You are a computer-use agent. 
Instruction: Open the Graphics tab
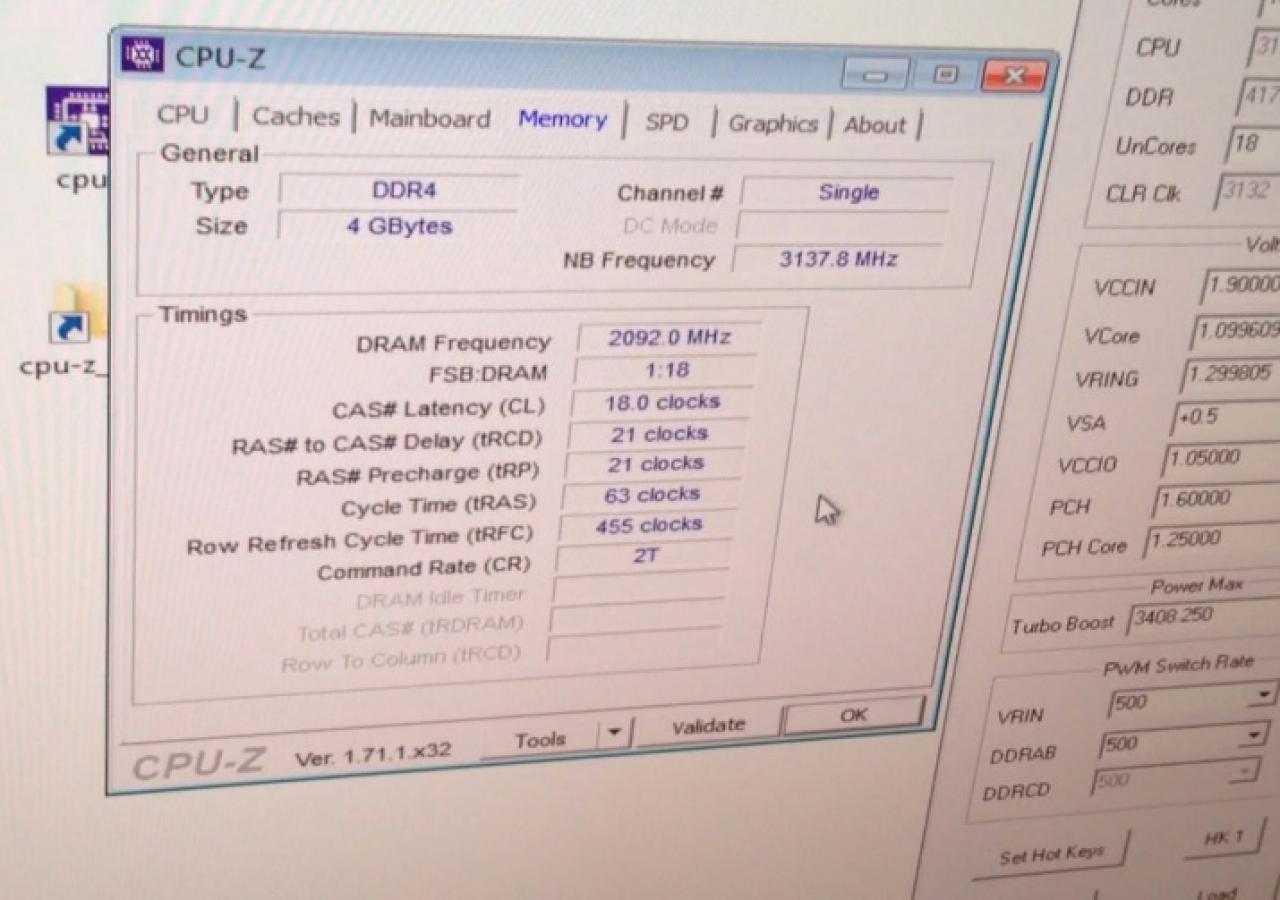pyautogui.click(x=773, y=124)
